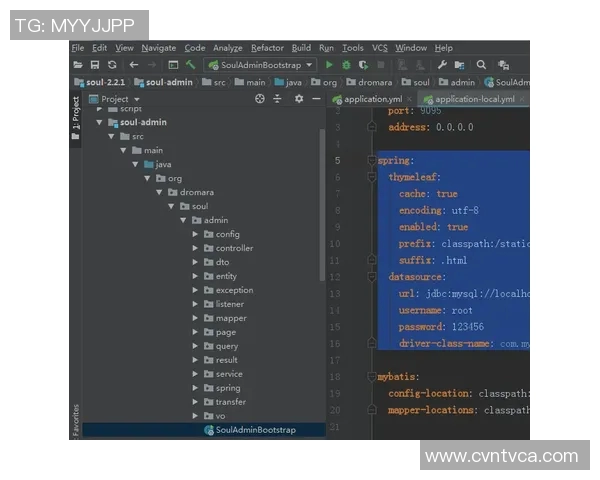Open the Project view selector dropdown
This screenshot has height=480, width=600.
click(136, 99)
